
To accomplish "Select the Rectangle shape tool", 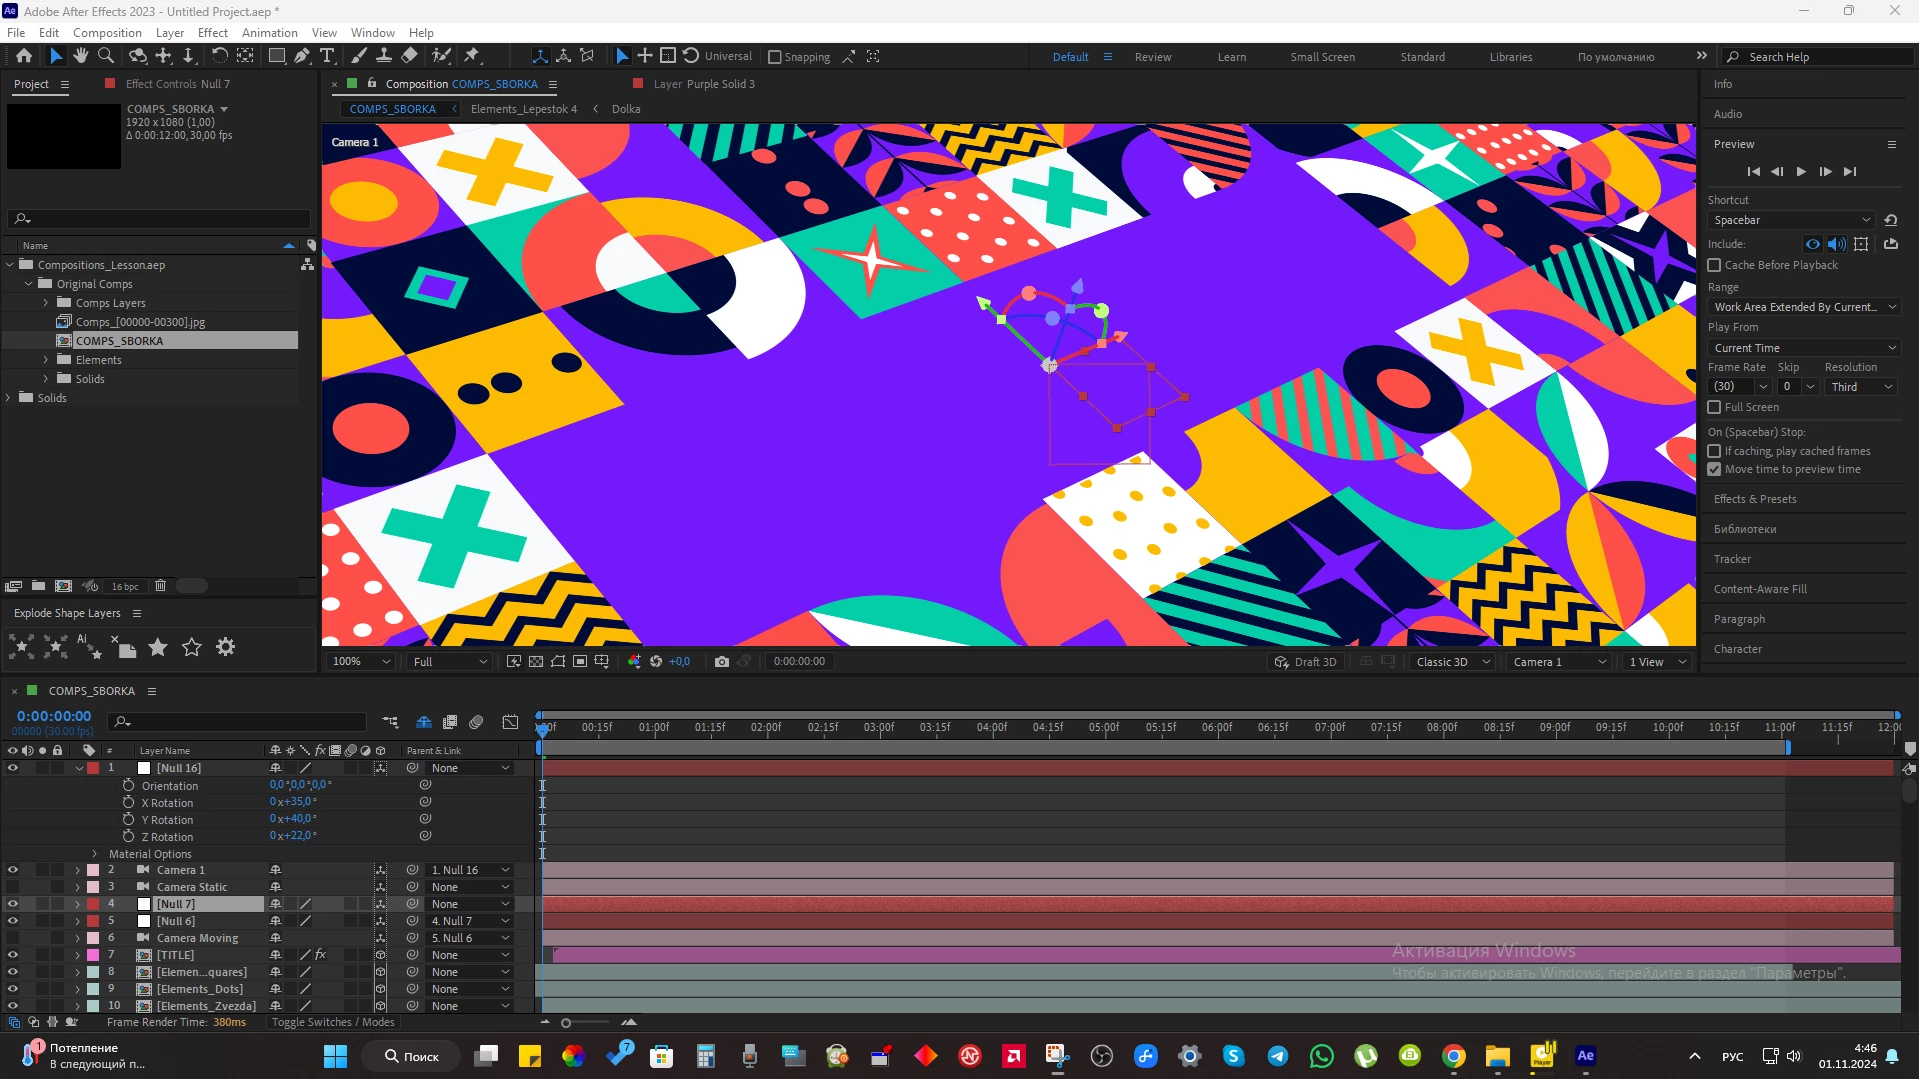I will pyautogui.click(x=276, y=56).
